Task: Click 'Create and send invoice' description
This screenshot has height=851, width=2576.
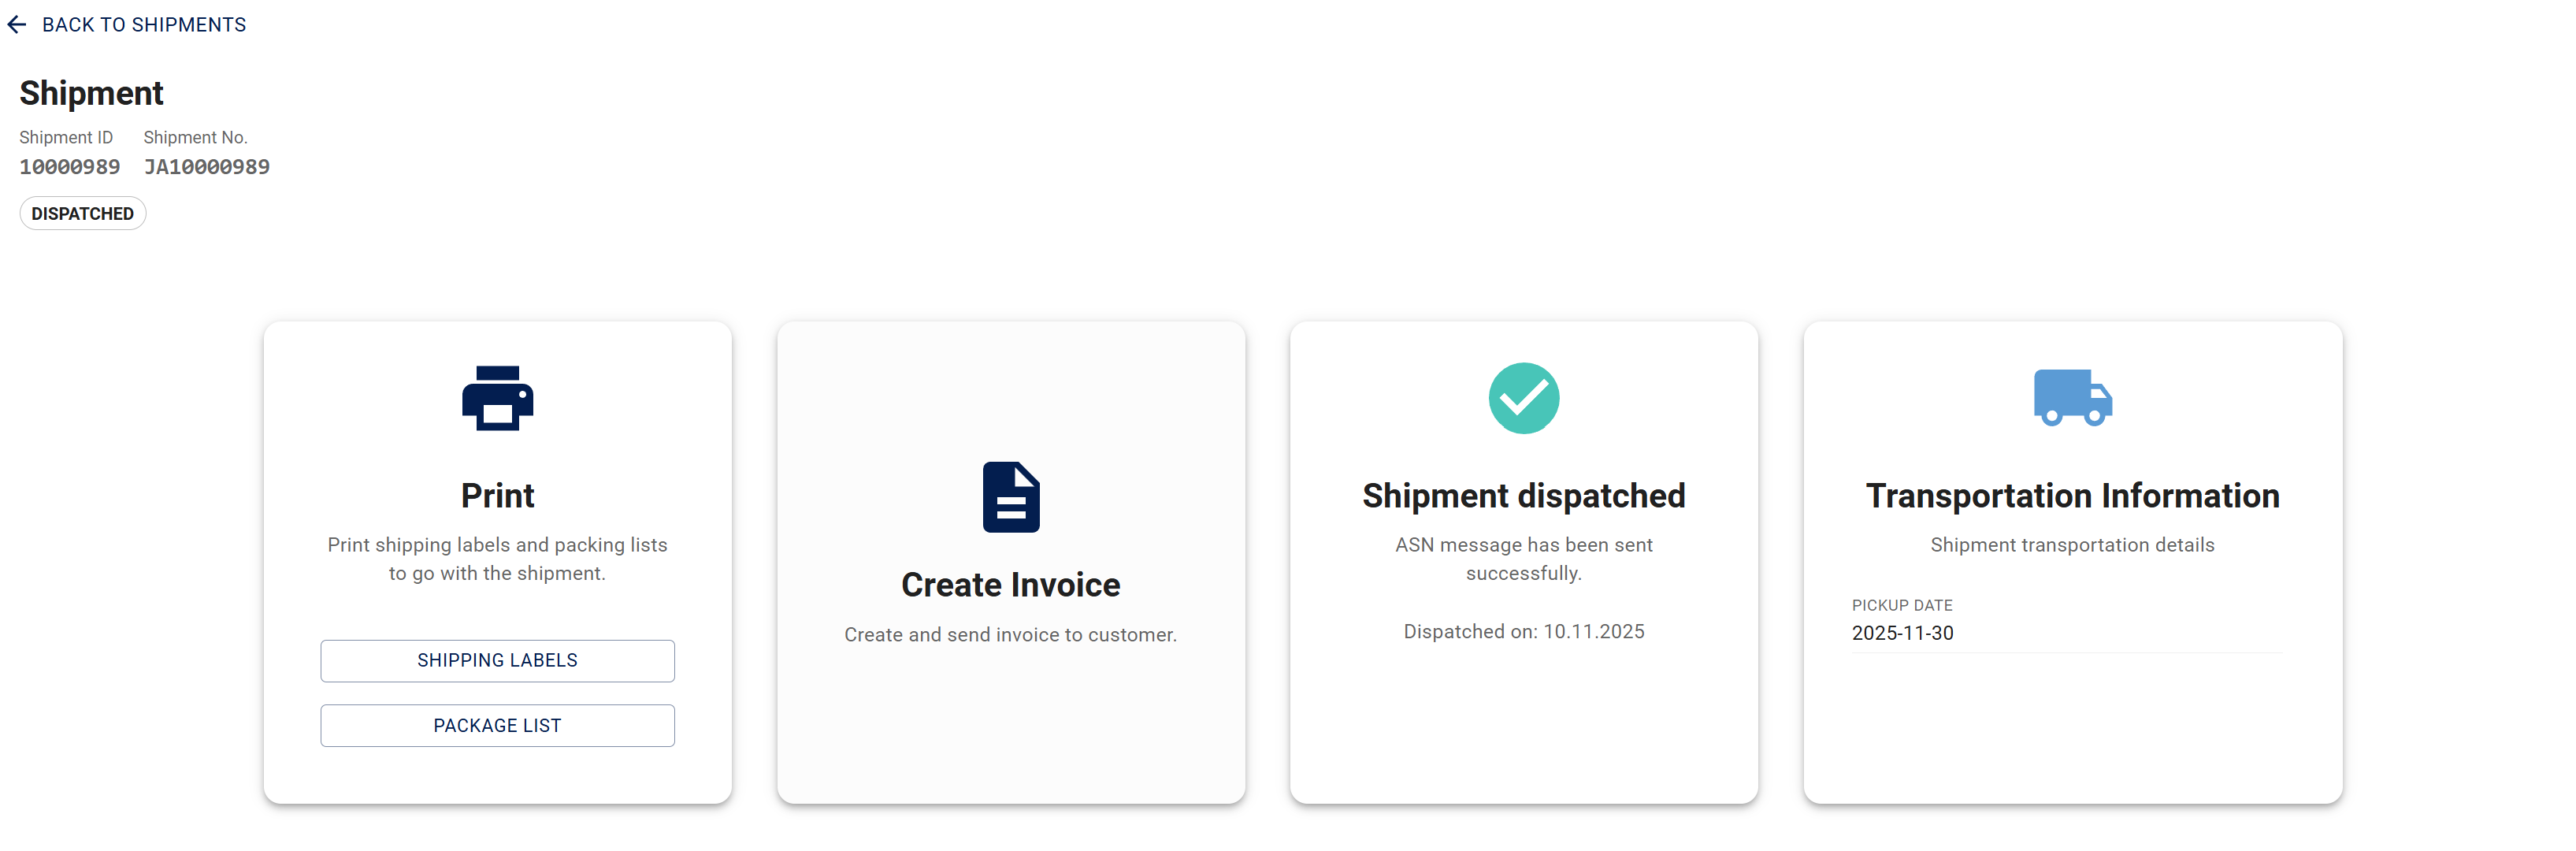Action: pyautogui.click(x=1010, y=635)
